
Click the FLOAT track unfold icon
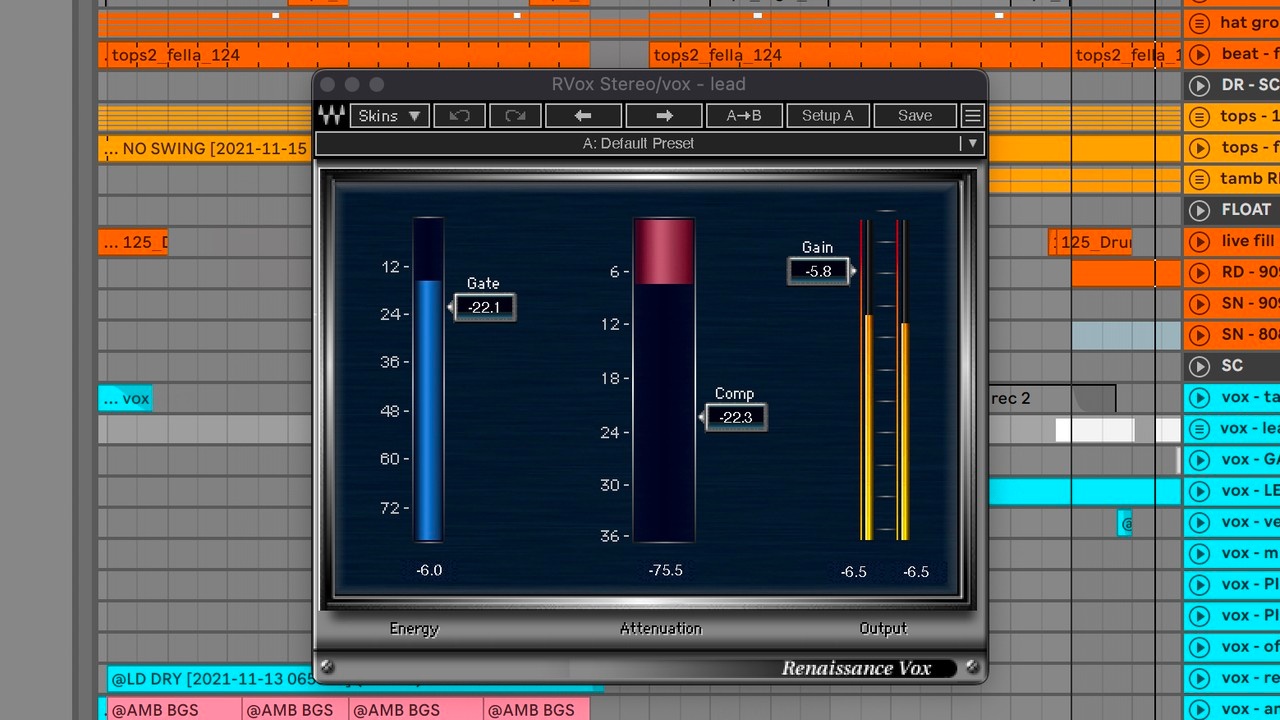pos(1199,210)
